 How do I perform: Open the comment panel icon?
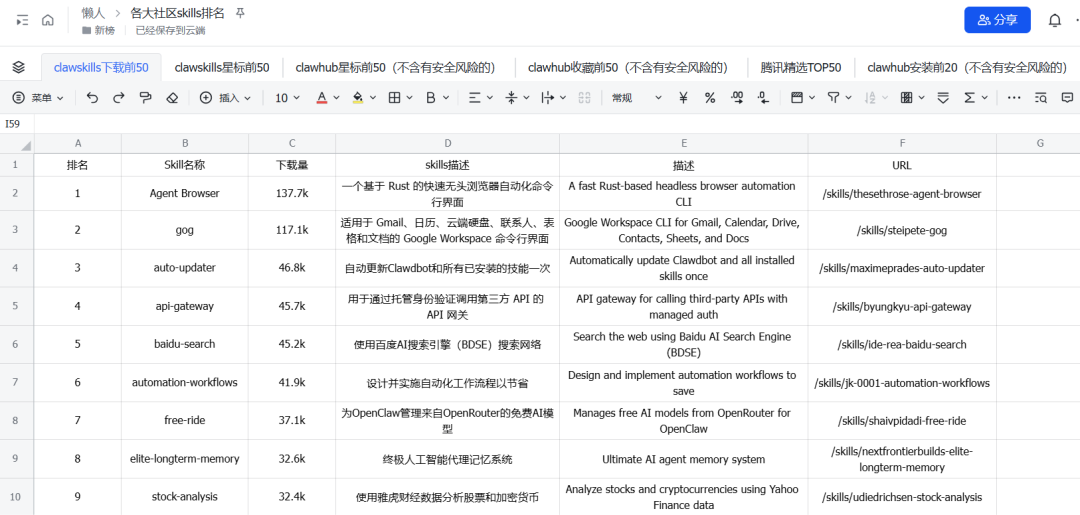pyautogui.click(x=1067, y=98)
